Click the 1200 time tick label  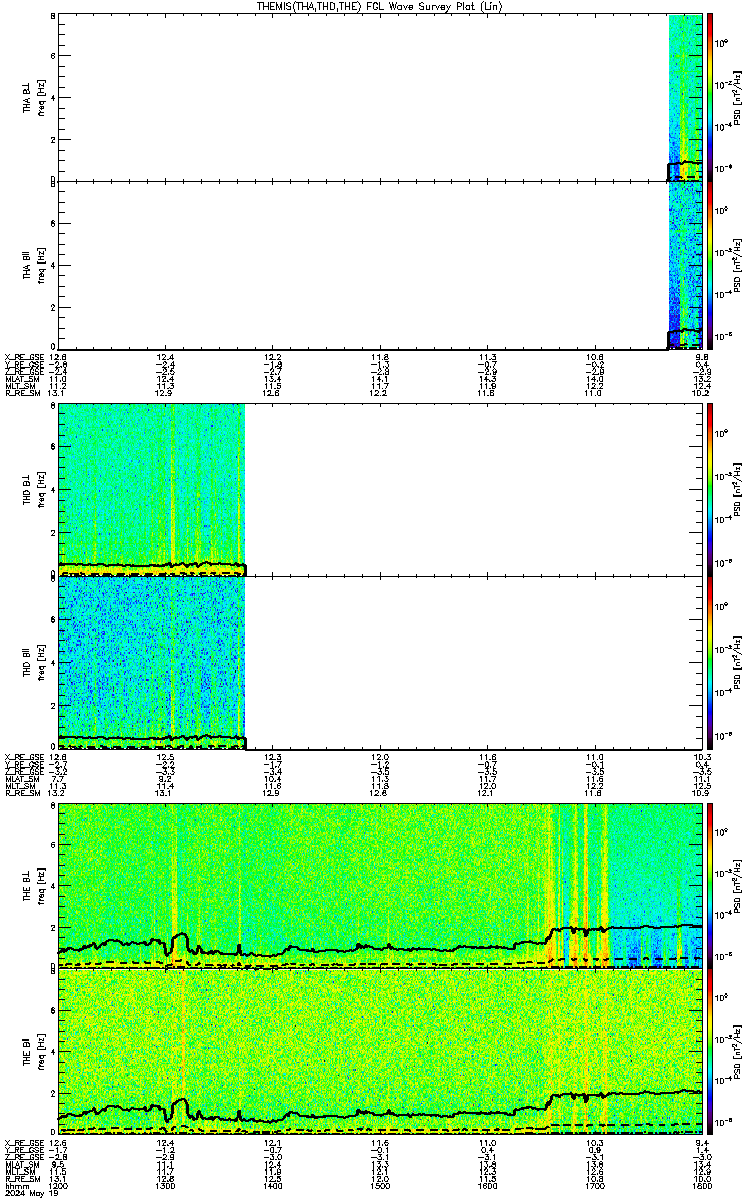[x=58, y=1185]
